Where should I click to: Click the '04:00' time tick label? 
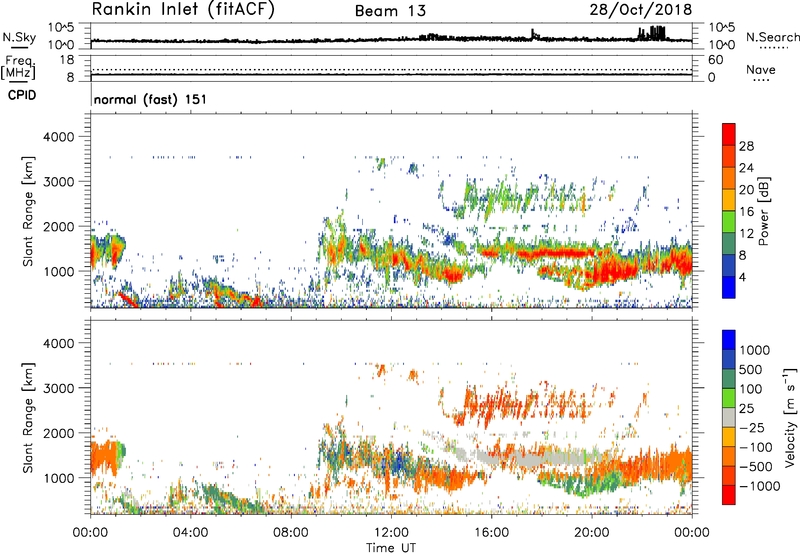coord(190,533)
